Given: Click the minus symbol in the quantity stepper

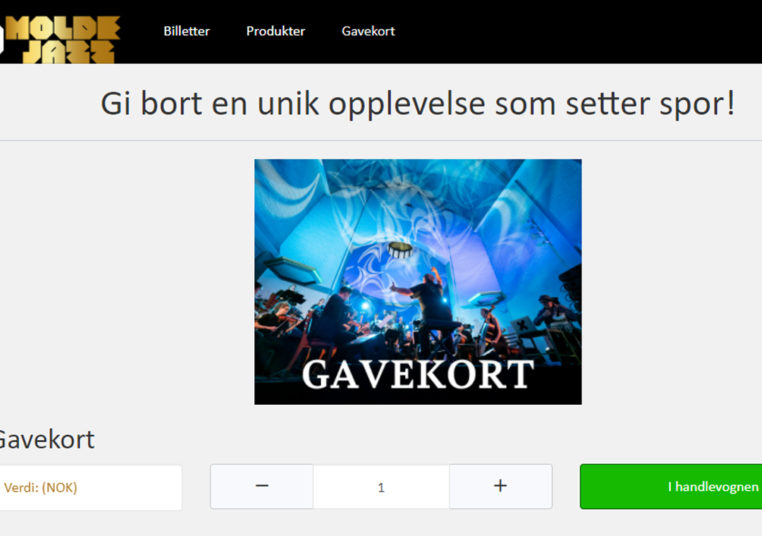Looking at the screenshot, I should tap(262, 485).
